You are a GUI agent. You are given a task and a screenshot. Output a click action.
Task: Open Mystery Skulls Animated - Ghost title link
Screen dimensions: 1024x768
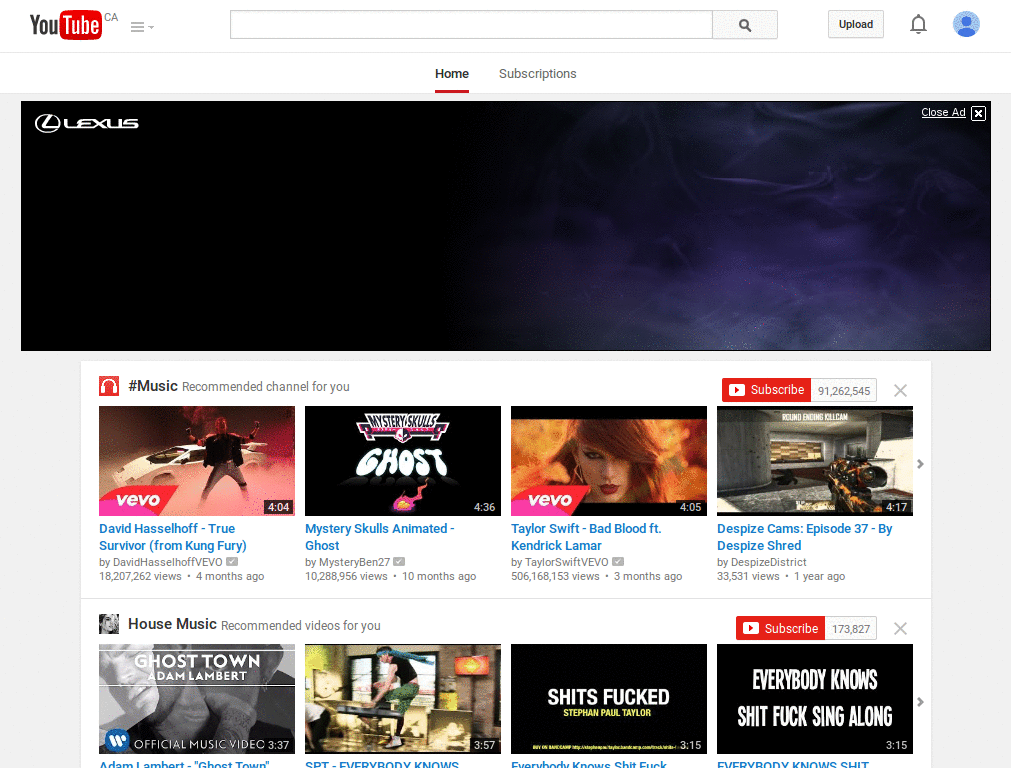380,537
